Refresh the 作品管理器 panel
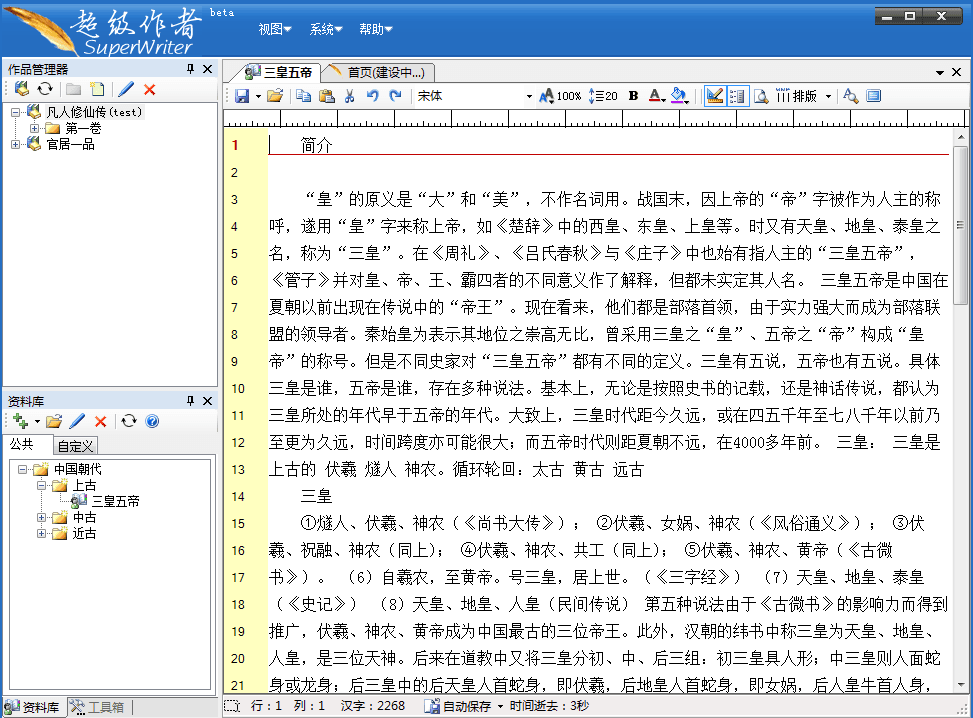The image size is (973, 718). point(45,89)
